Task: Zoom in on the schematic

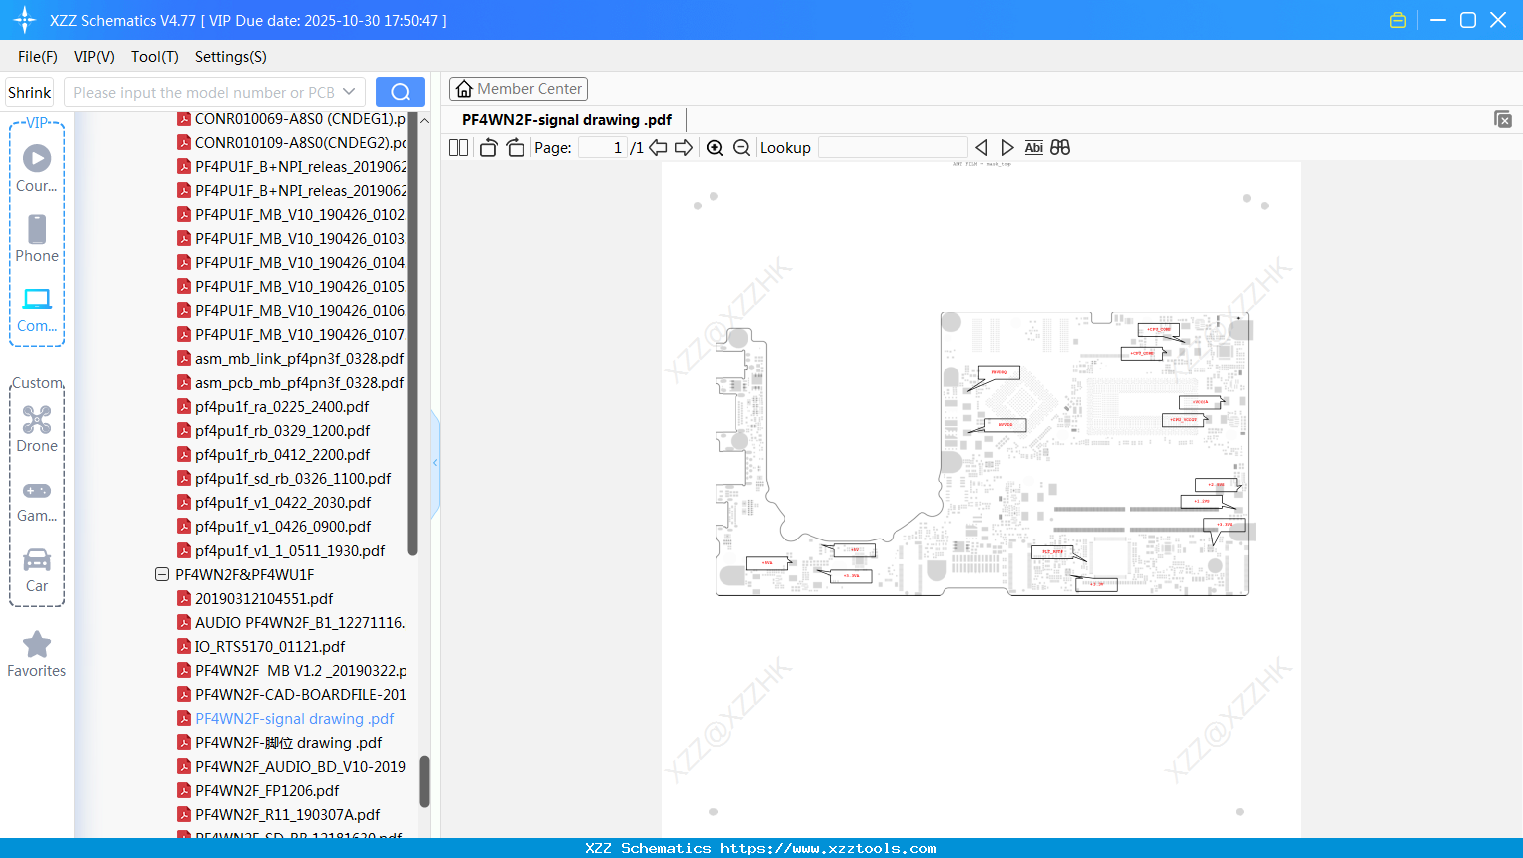Action: click(x=715, y=148)
